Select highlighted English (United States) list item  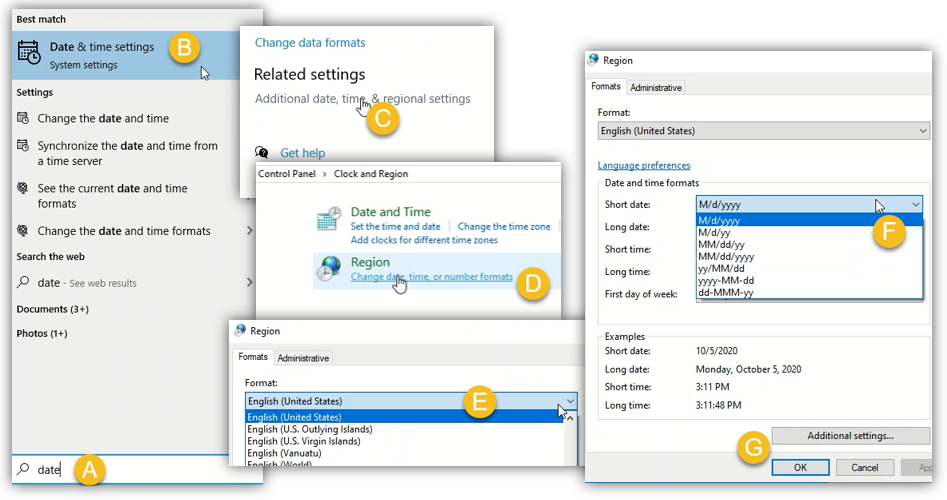tap(405, 417)
